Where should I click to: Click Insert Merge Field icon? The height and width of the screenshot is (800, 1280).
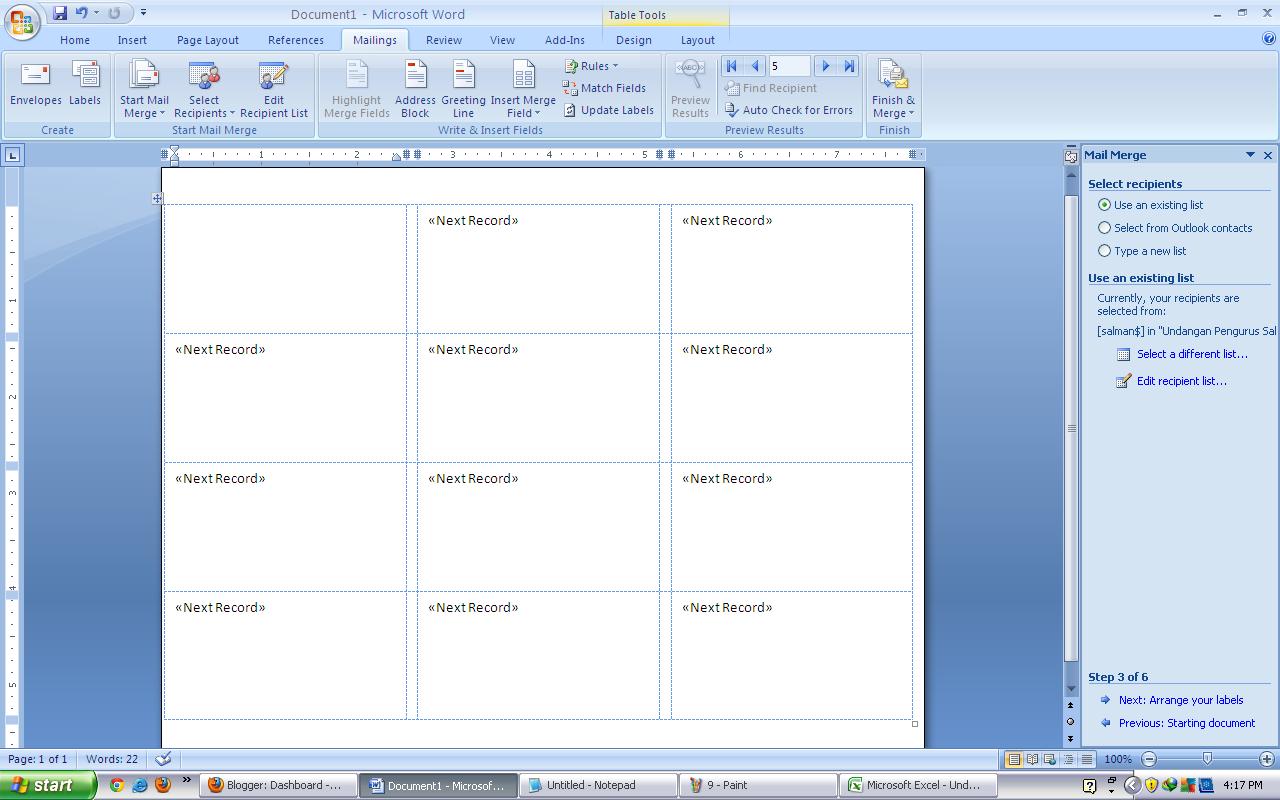click(523, 76)
